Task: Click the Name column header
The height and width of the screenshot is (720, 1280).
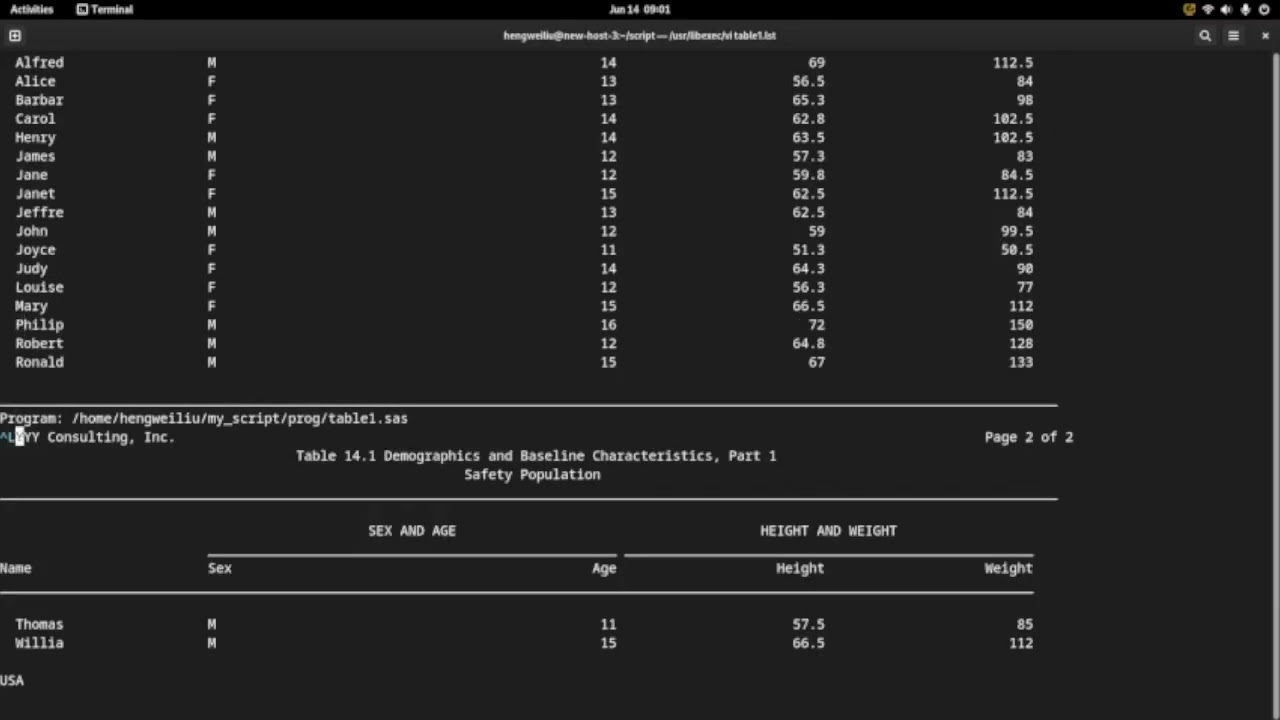Action: 16,568
